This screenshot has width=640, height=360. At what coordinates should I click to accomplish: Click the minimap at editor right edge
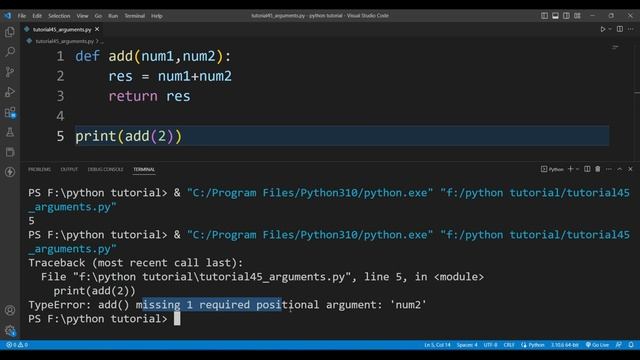point(615,48)
